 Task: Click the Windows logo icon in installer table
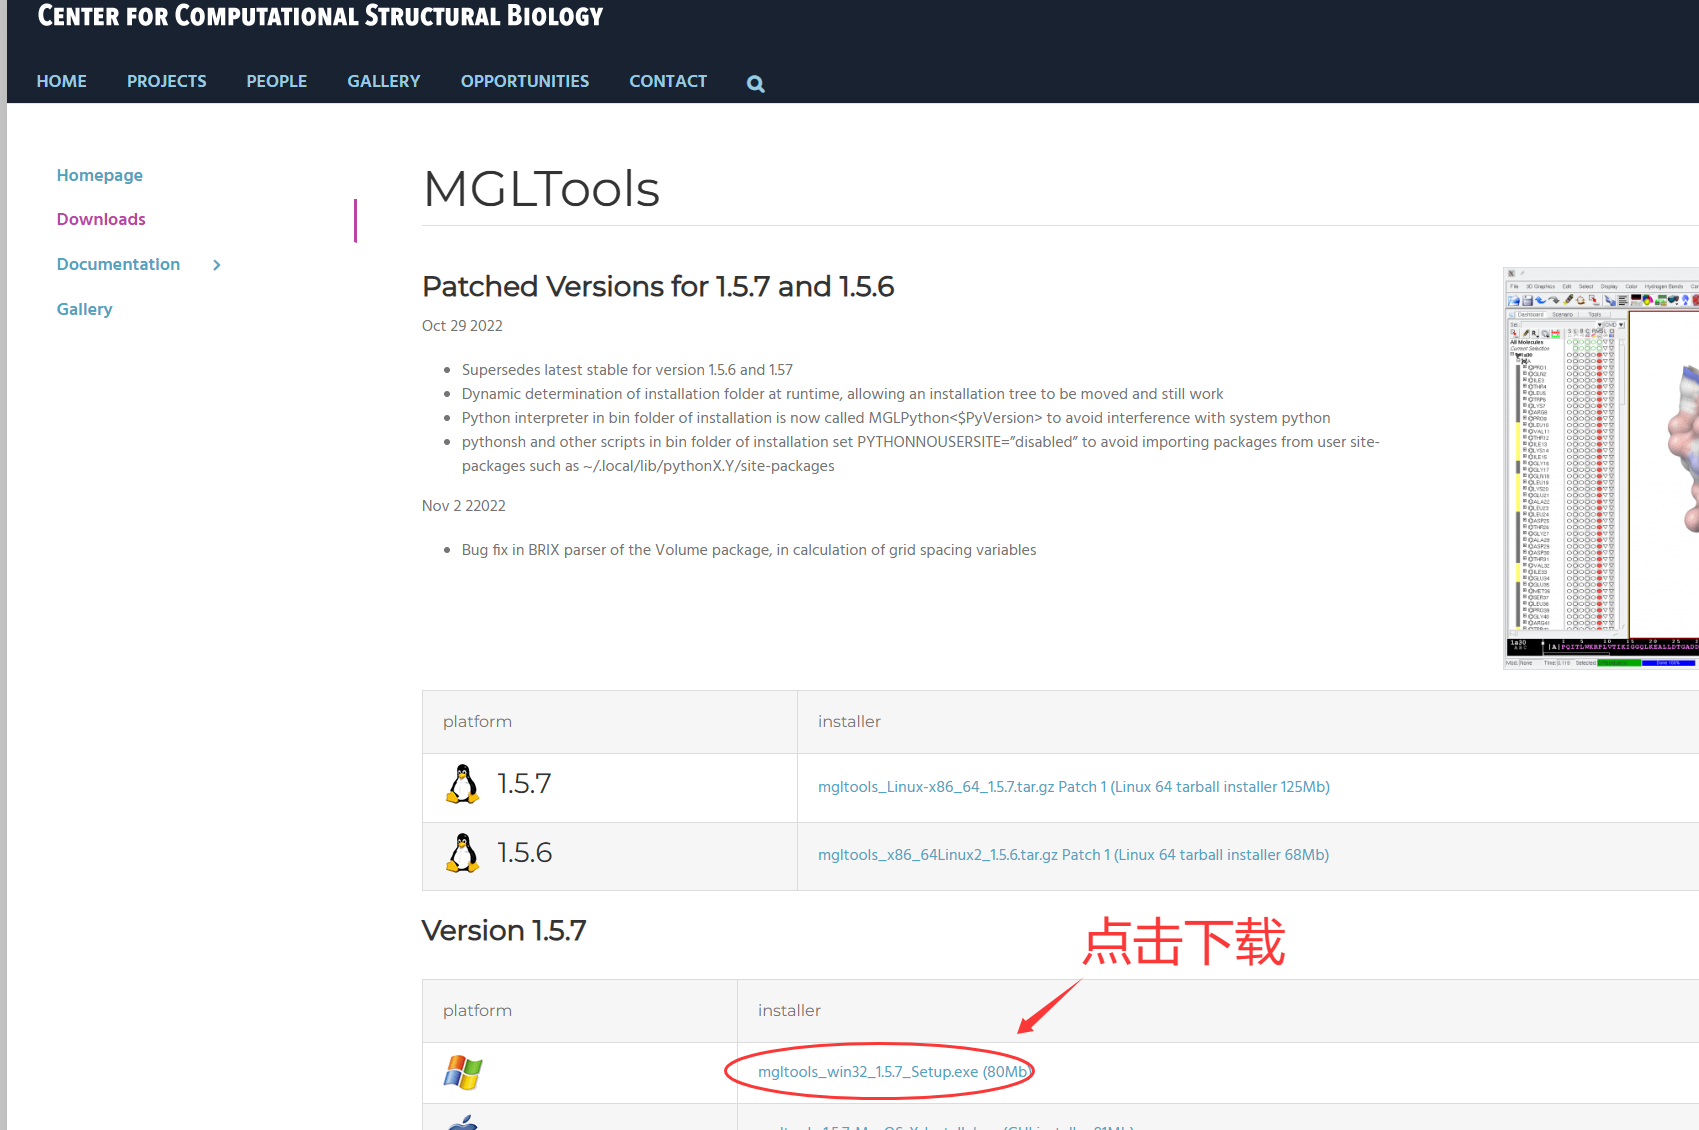[x=463, y=1072]
